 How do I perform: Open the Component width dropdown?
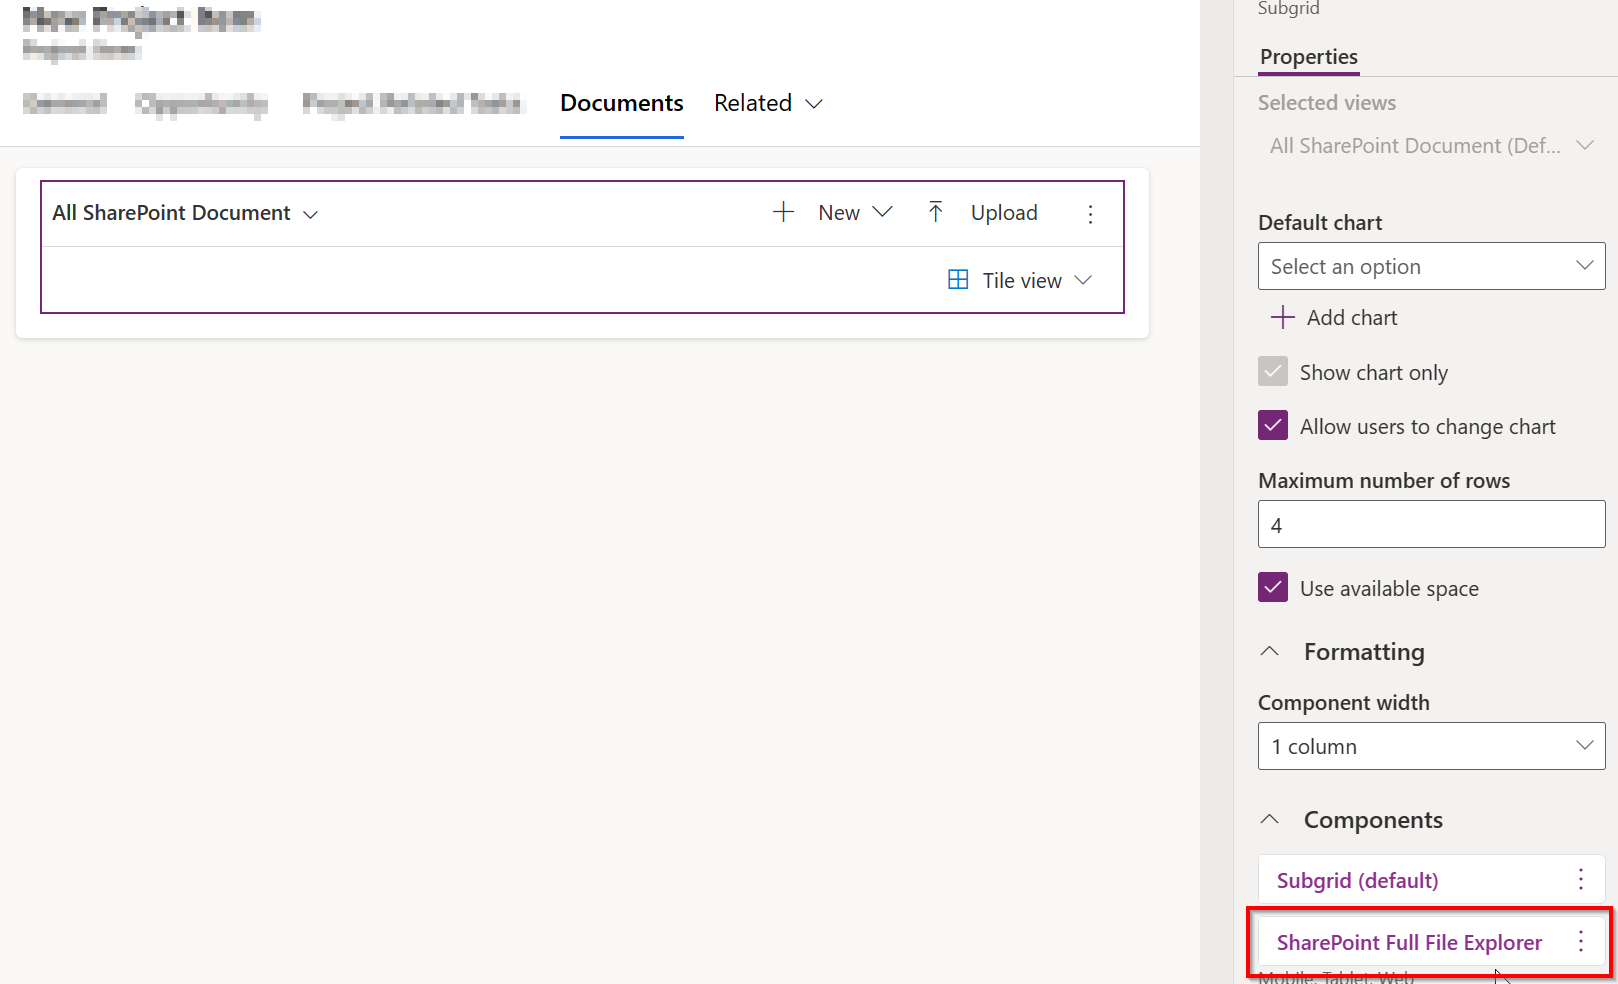pos(1430,746)
